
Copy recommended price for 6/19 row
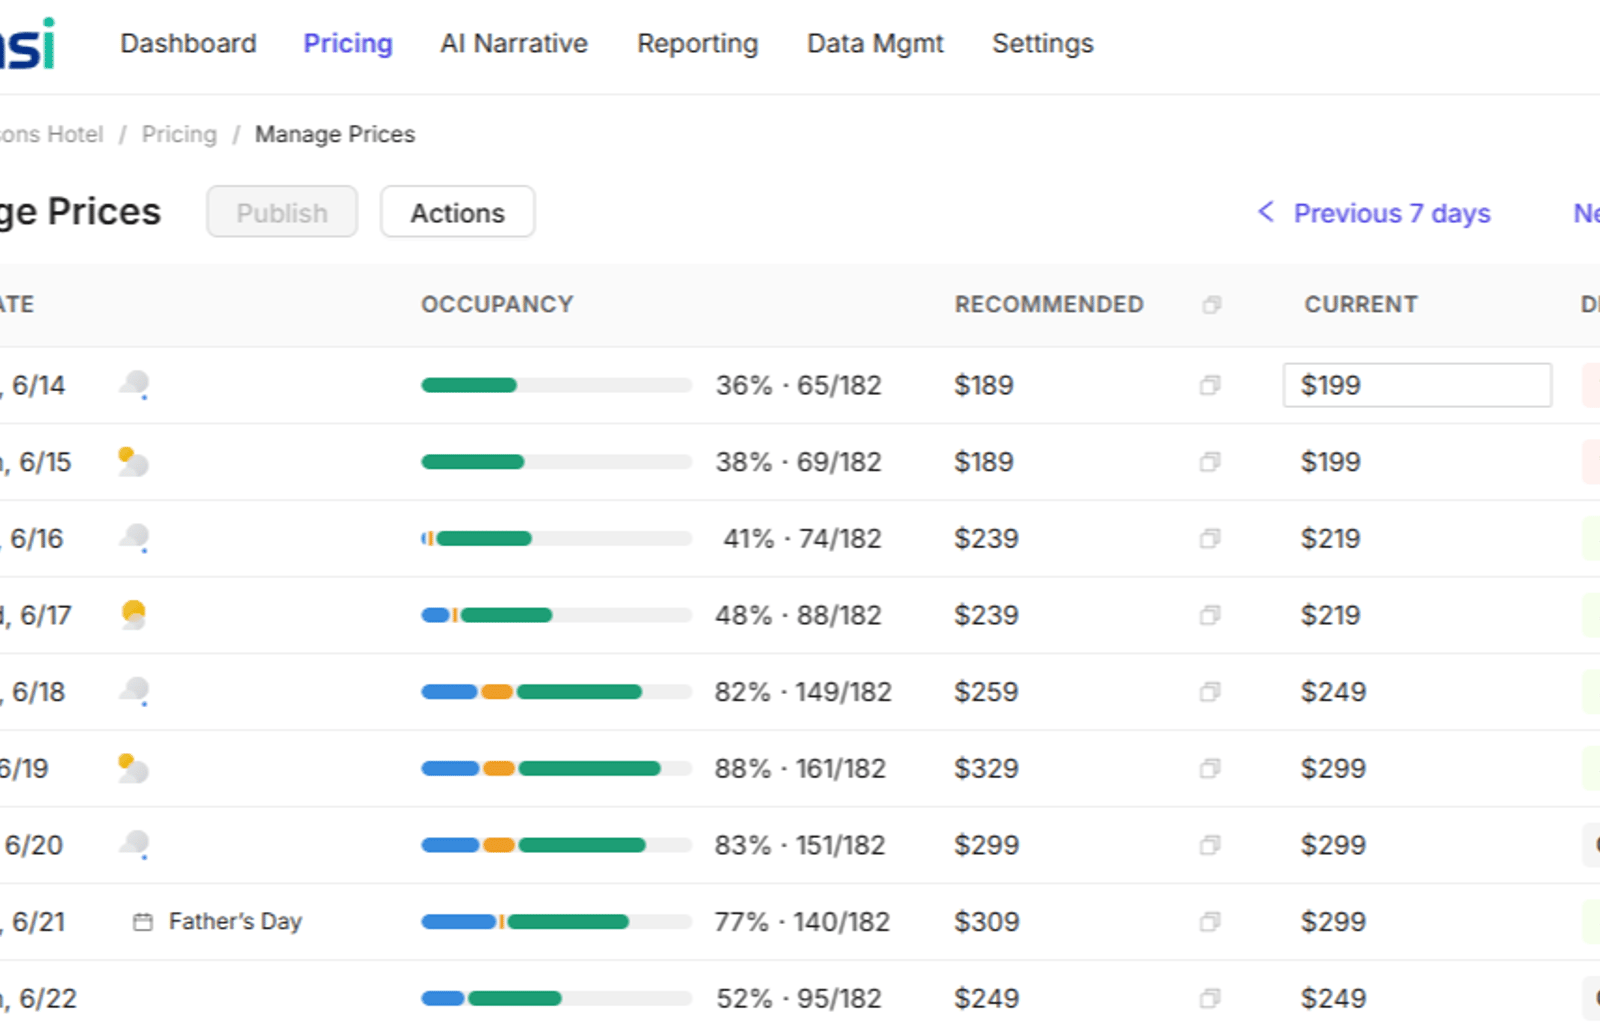1210,769
